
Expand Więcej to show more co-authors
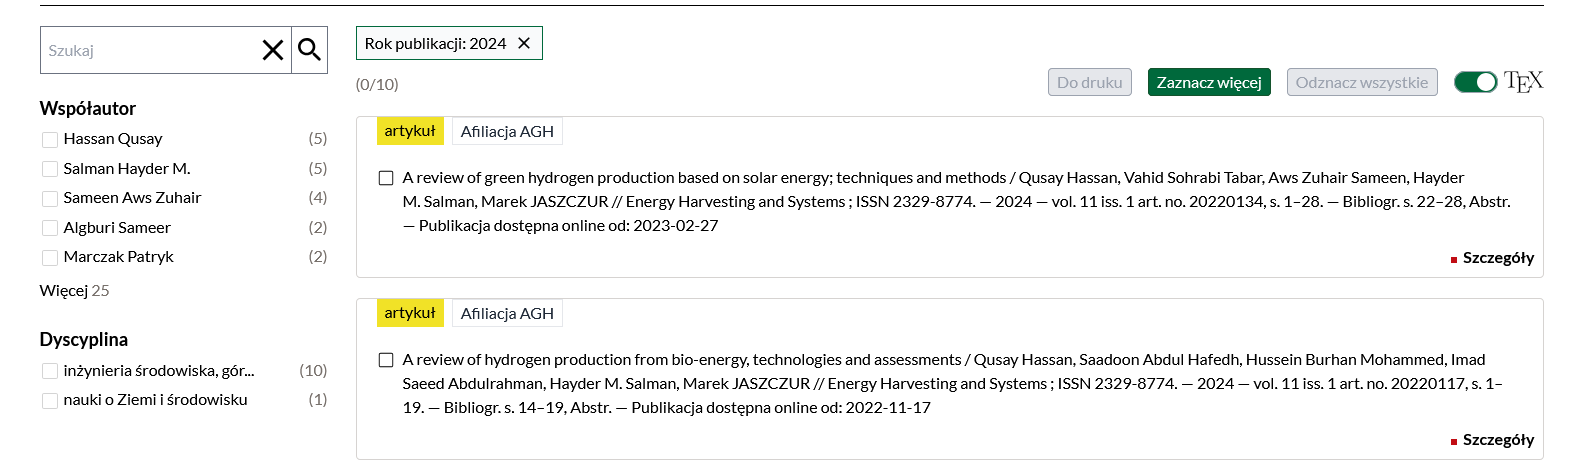click(x=64, y=291)
